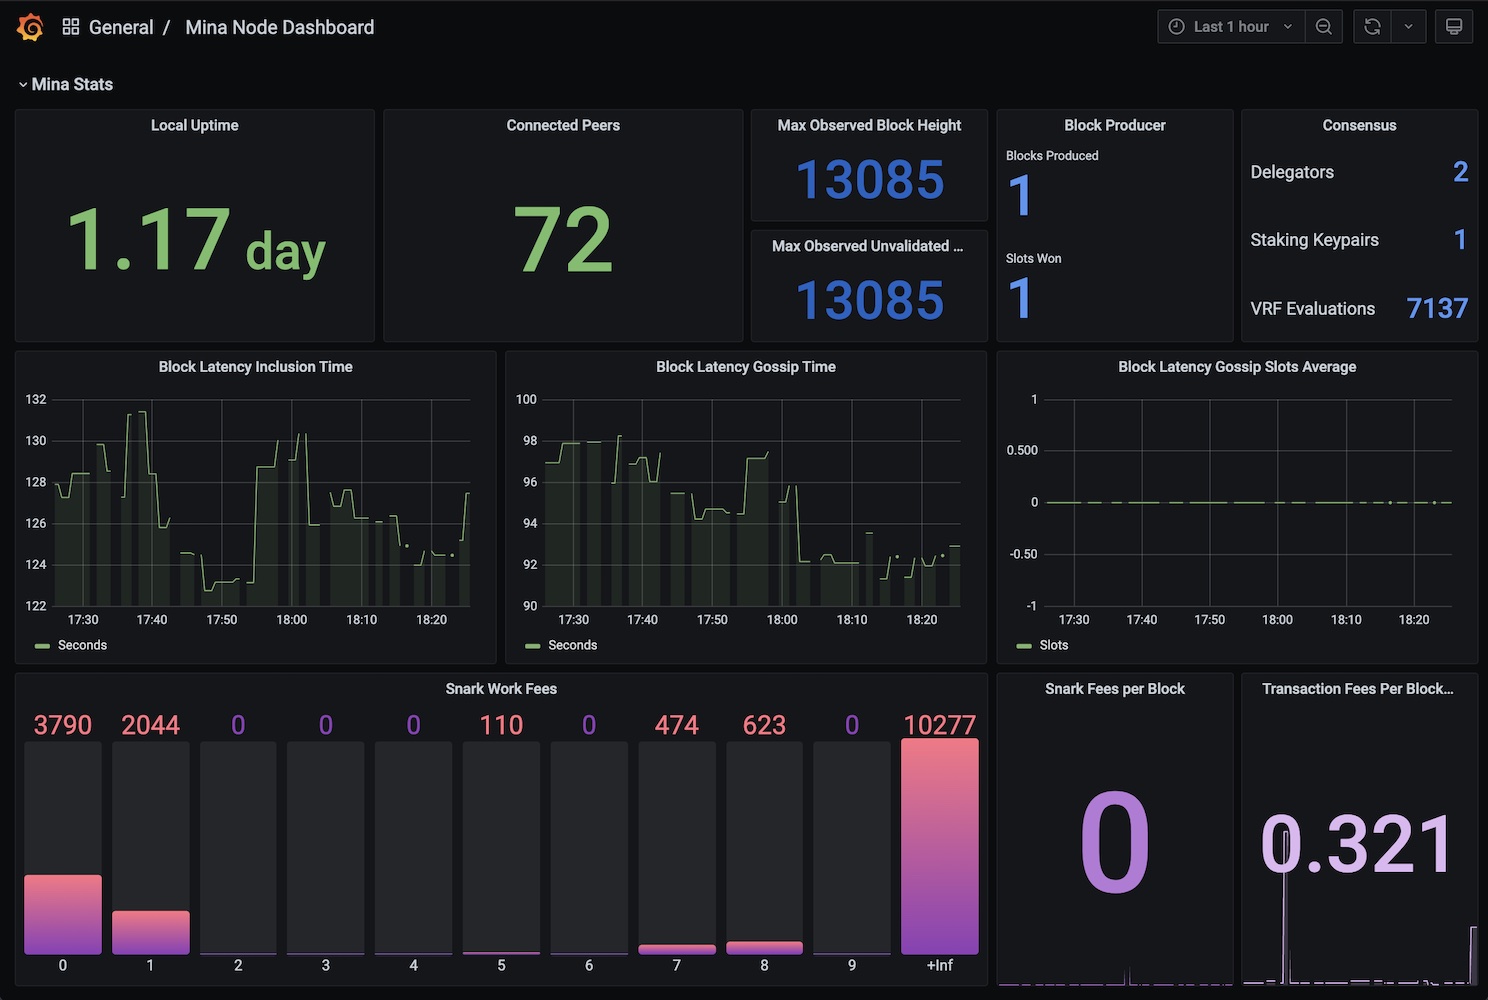
Task: Click the Delegators label in Consensus
Action: click(1292, 172)
